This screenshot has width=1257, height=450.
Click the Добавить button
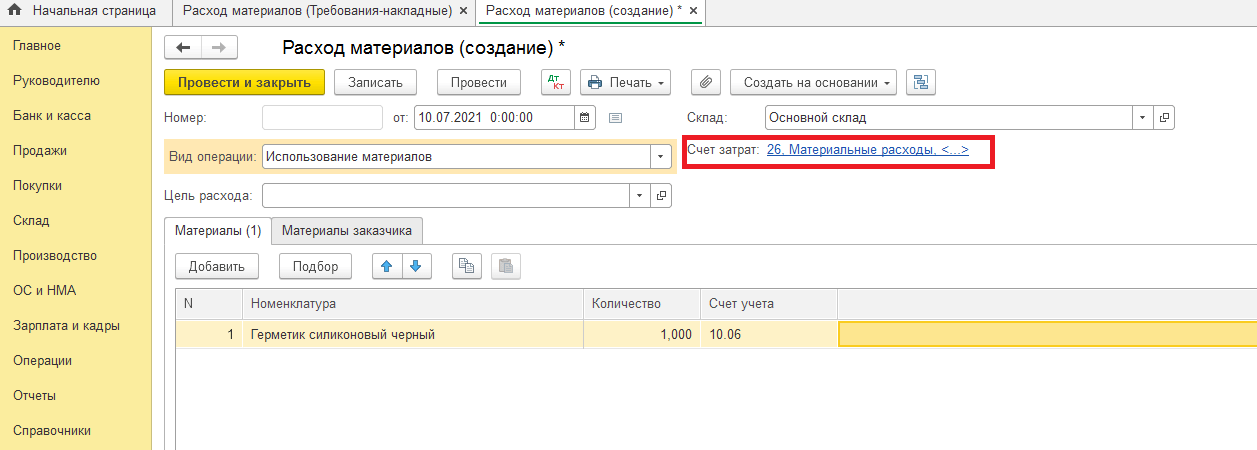tap(217, 266)
